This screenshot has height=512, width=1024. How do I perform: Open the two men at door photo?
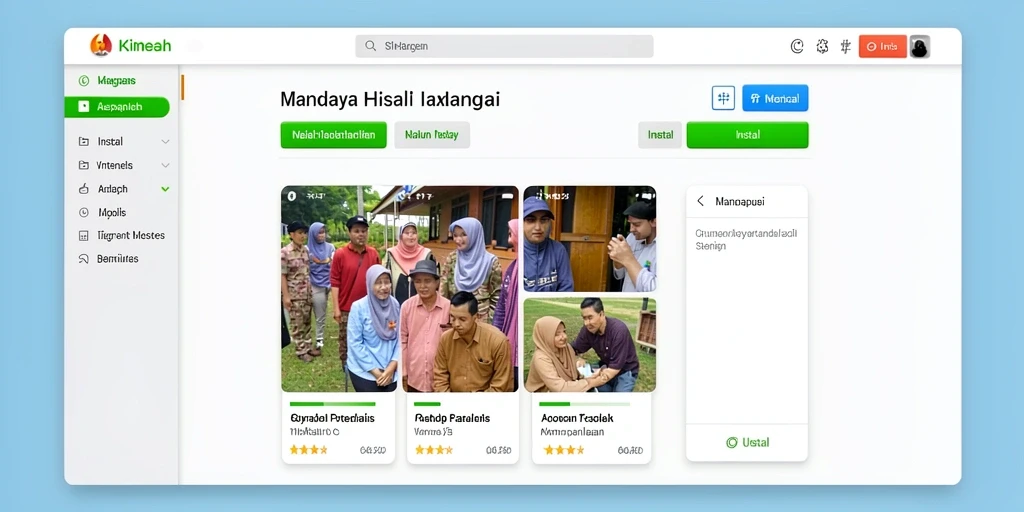pyautogui.click(x=590, y=238)
